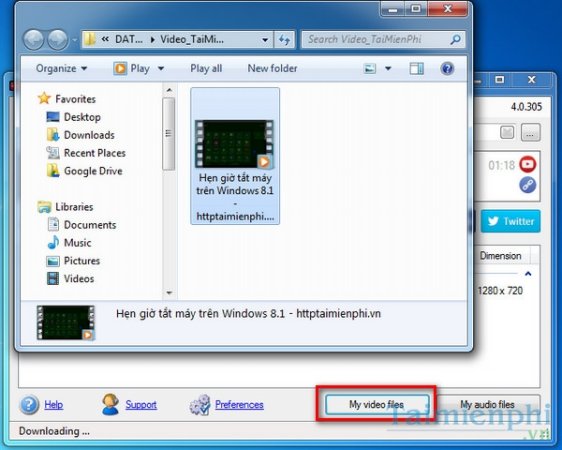Open Help link in downloader window
Image resolution: width=562 pixels, height=450 pixels.
tap(54, 405)
